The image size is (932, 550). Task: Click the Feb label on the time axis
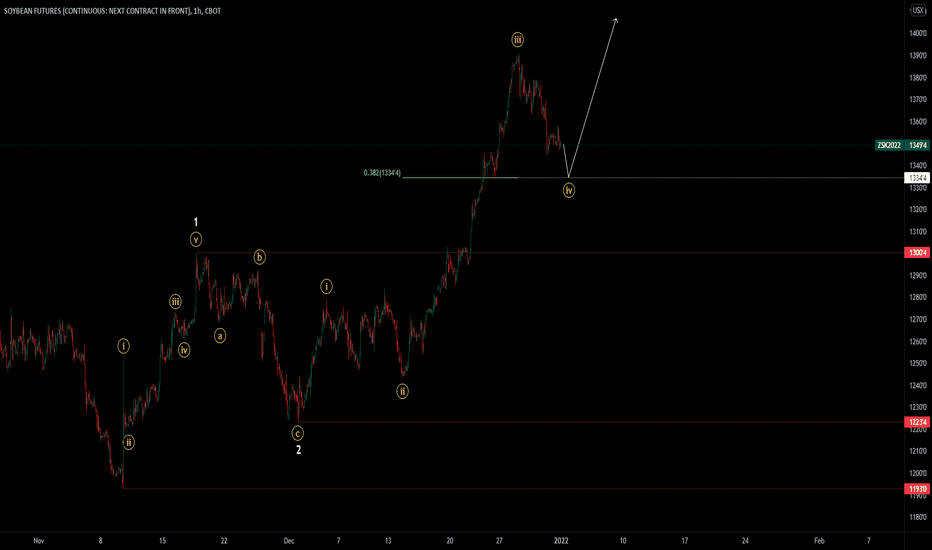point(819,540)
